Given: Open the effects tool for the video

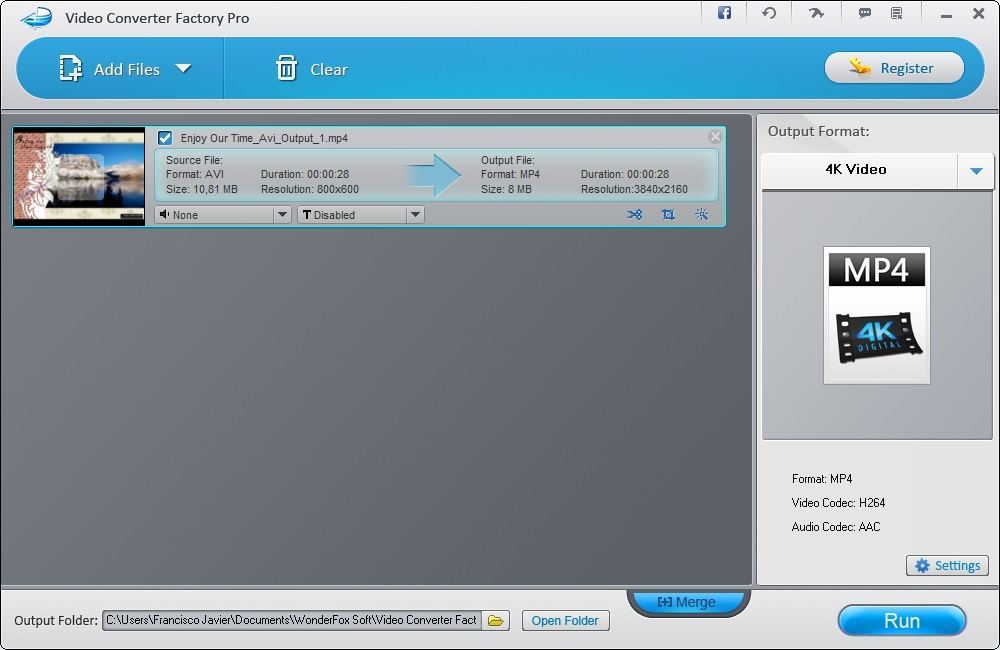Looking at the screenshot, I should click(x=701, y=214).
